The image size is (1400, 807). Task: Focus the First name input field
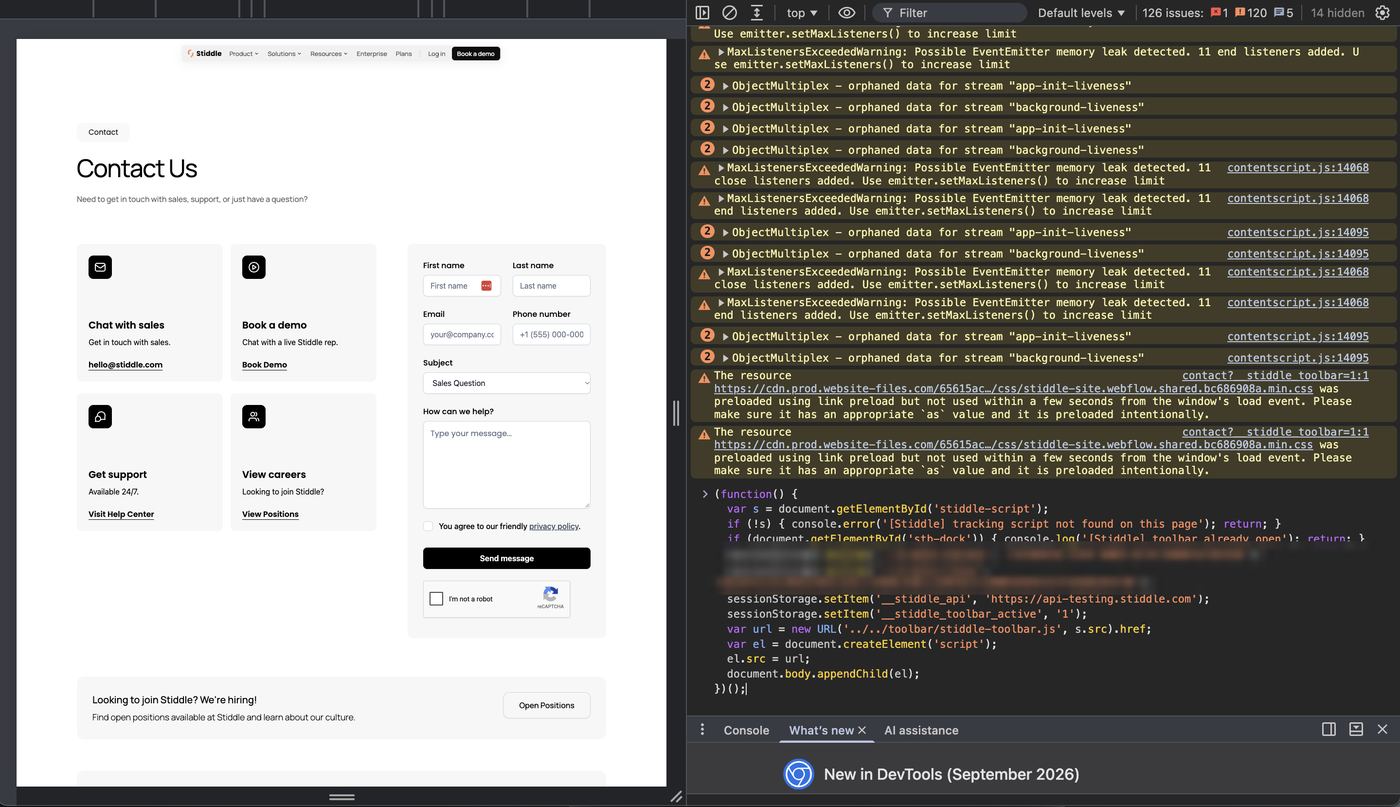point(461,286)
